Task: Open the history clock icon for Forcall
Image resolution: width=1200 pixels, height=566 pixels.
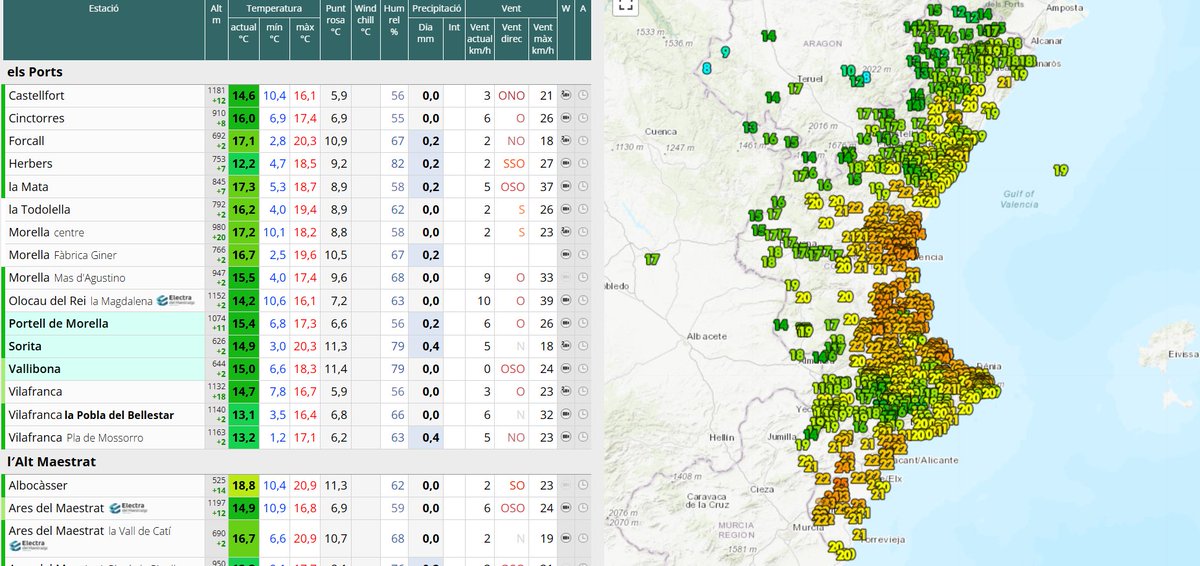Action: pos(583,141)
